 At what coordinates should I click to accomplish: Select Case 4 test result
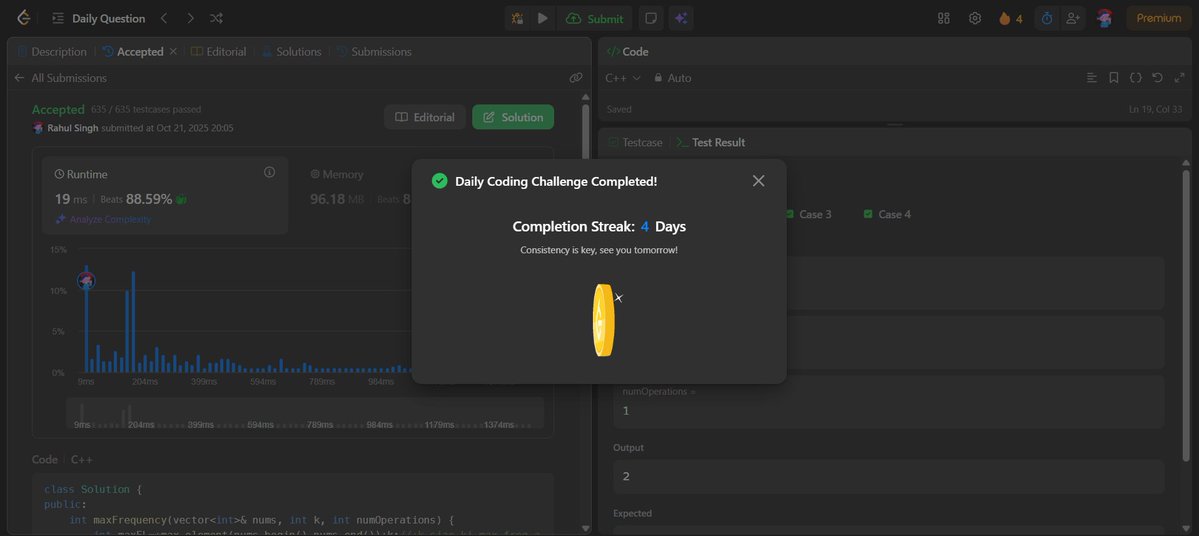(887, 214)
